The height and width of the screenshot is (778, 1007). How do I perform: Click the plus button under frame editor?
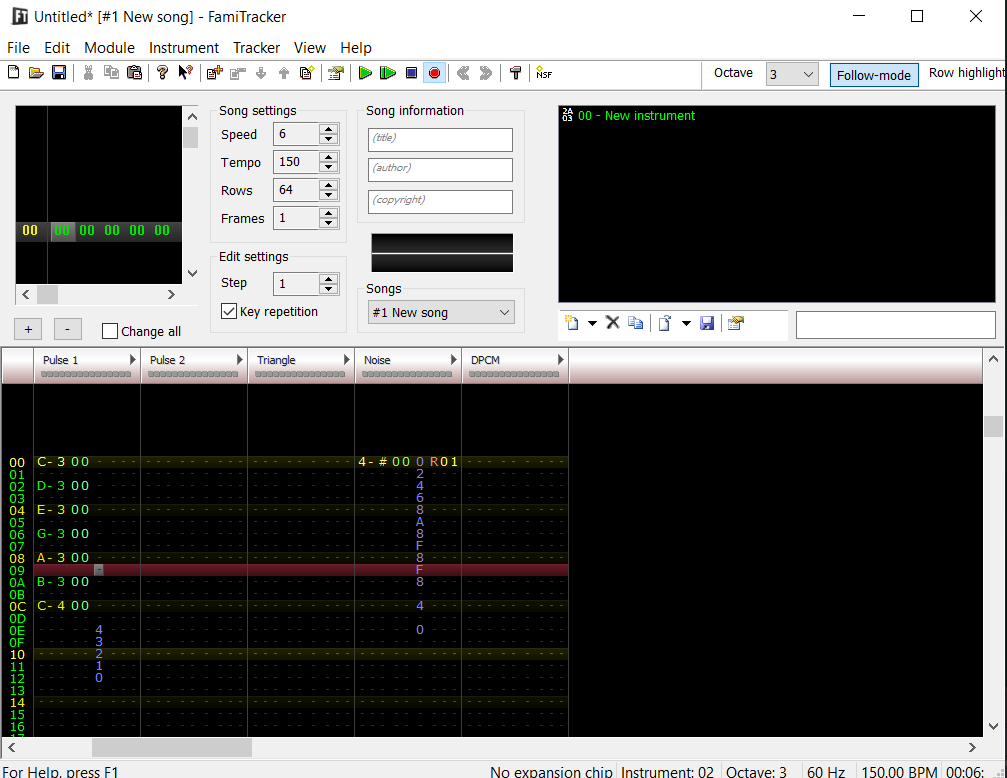(28, 330)
